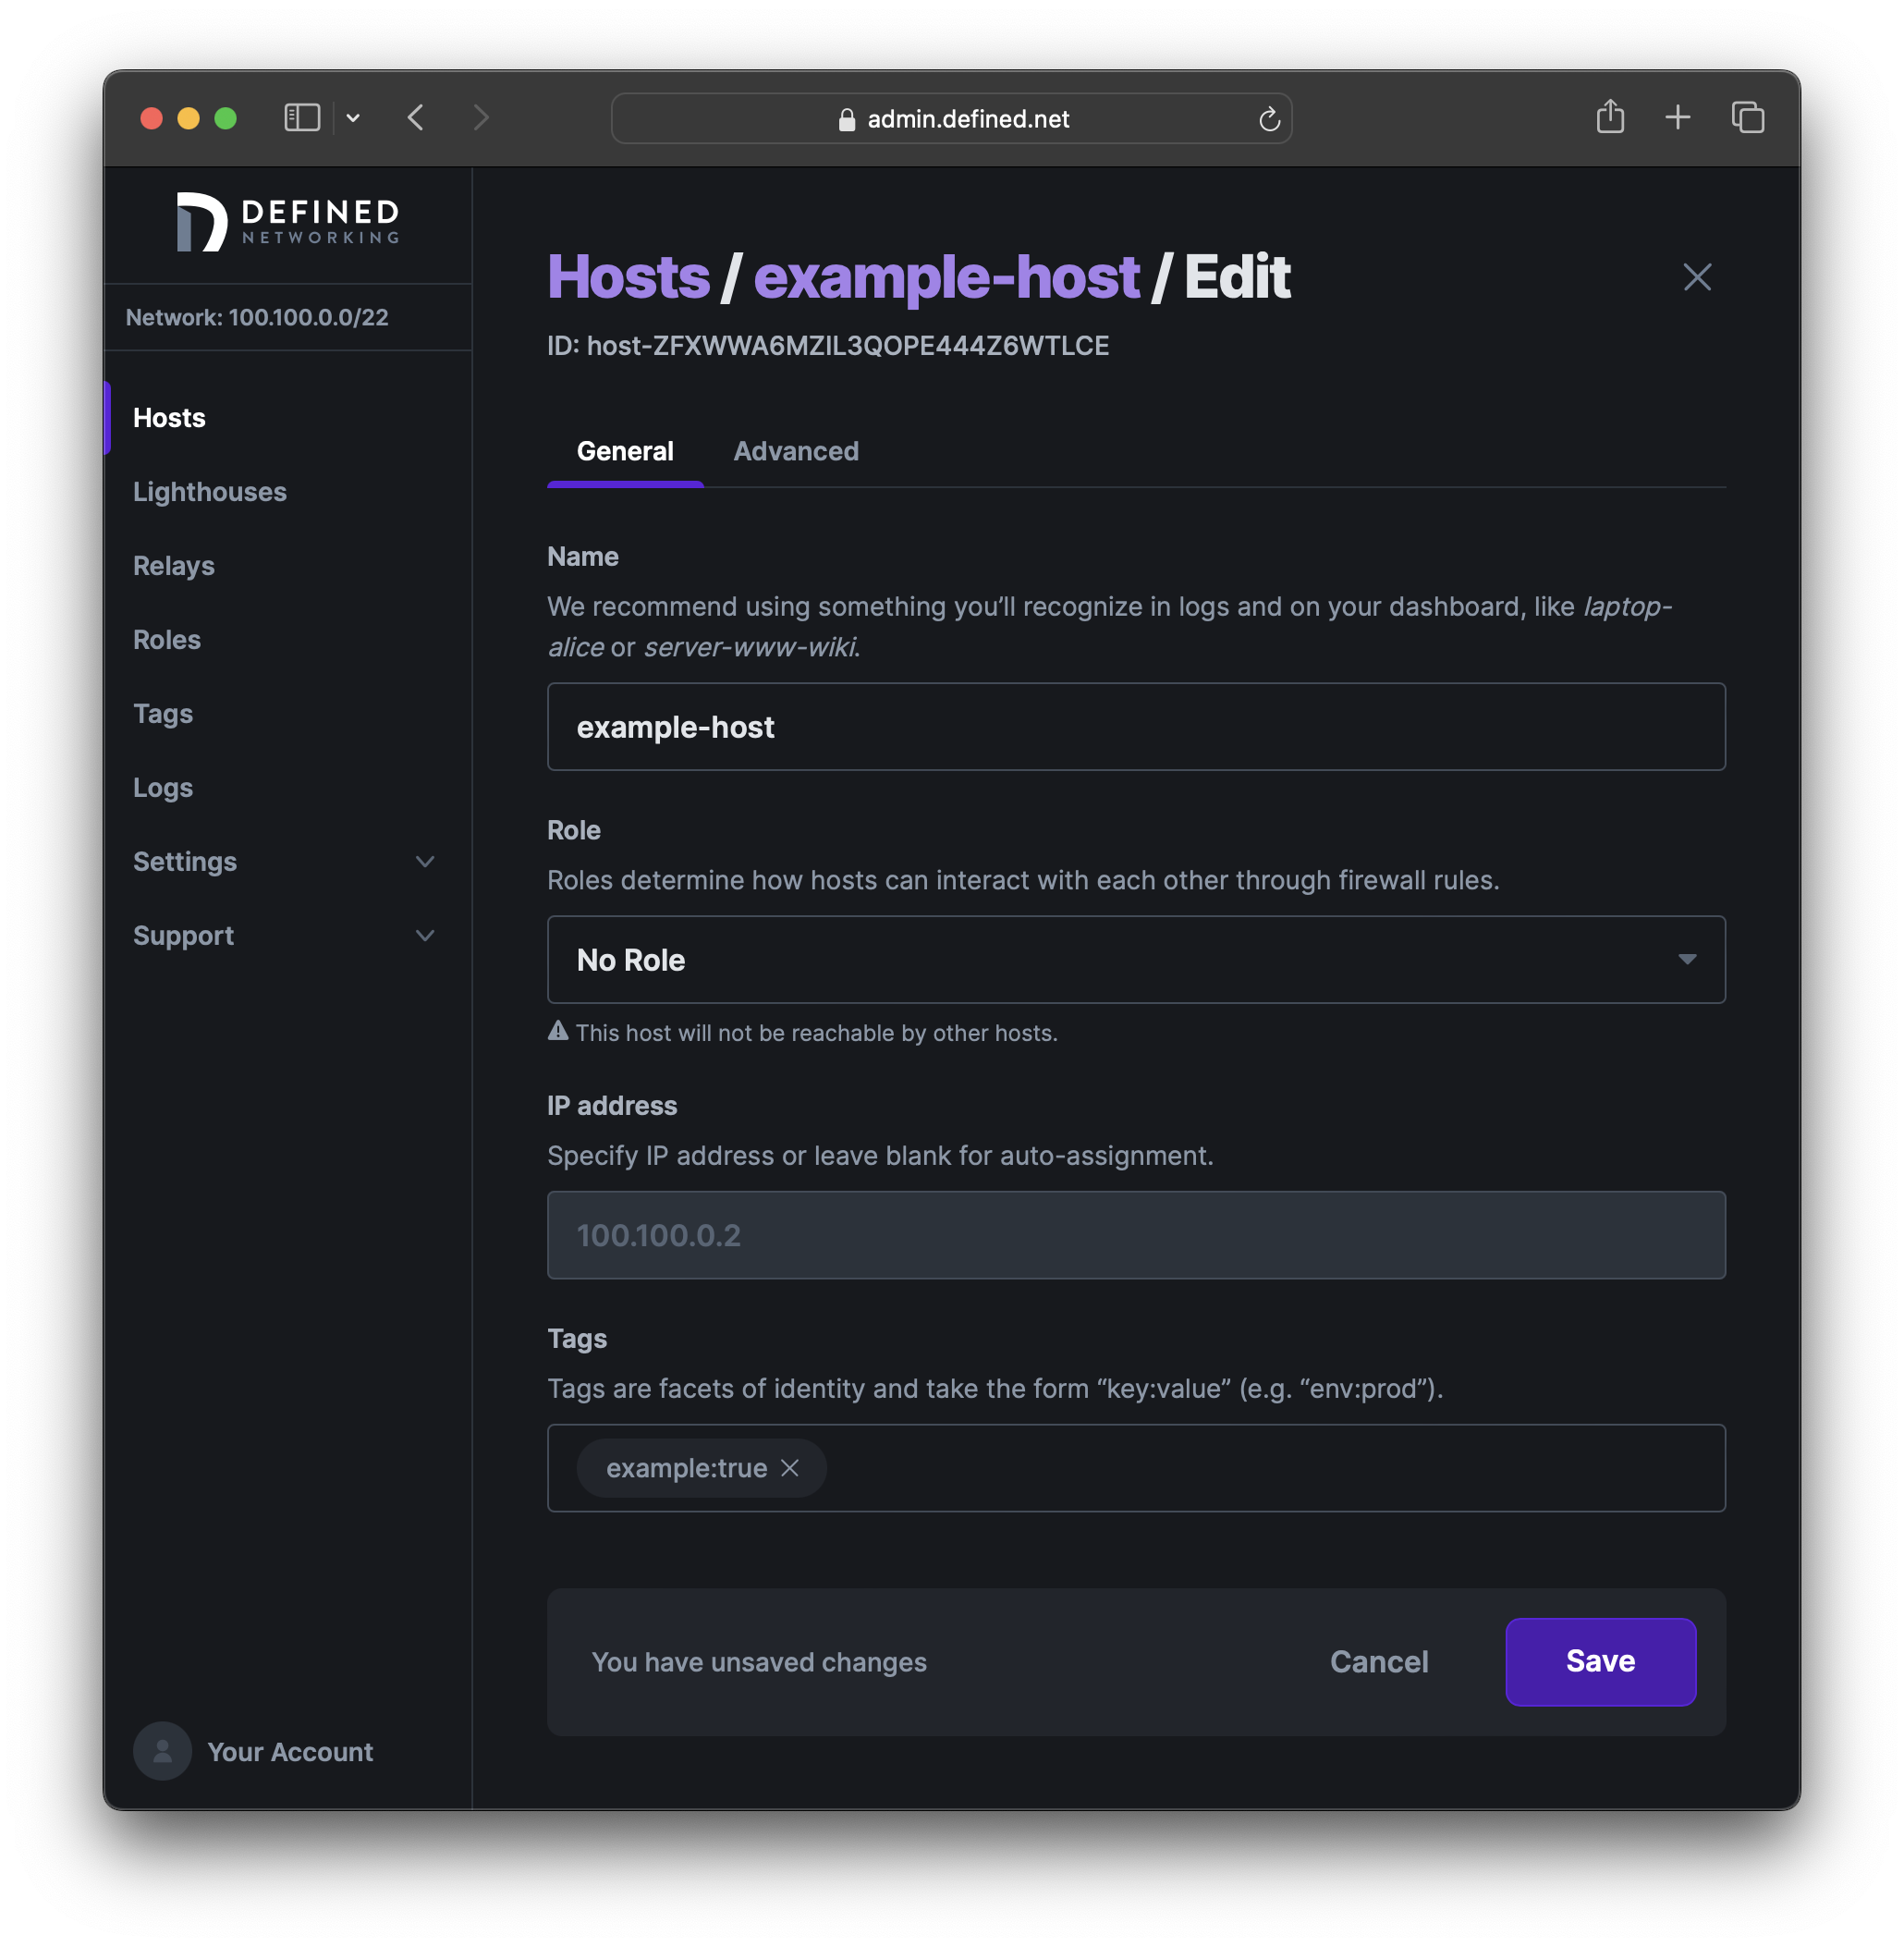The width and height of the screenshot is (1904, 1947).
Task: Switch to the Advanced tab
Action: 795,451
